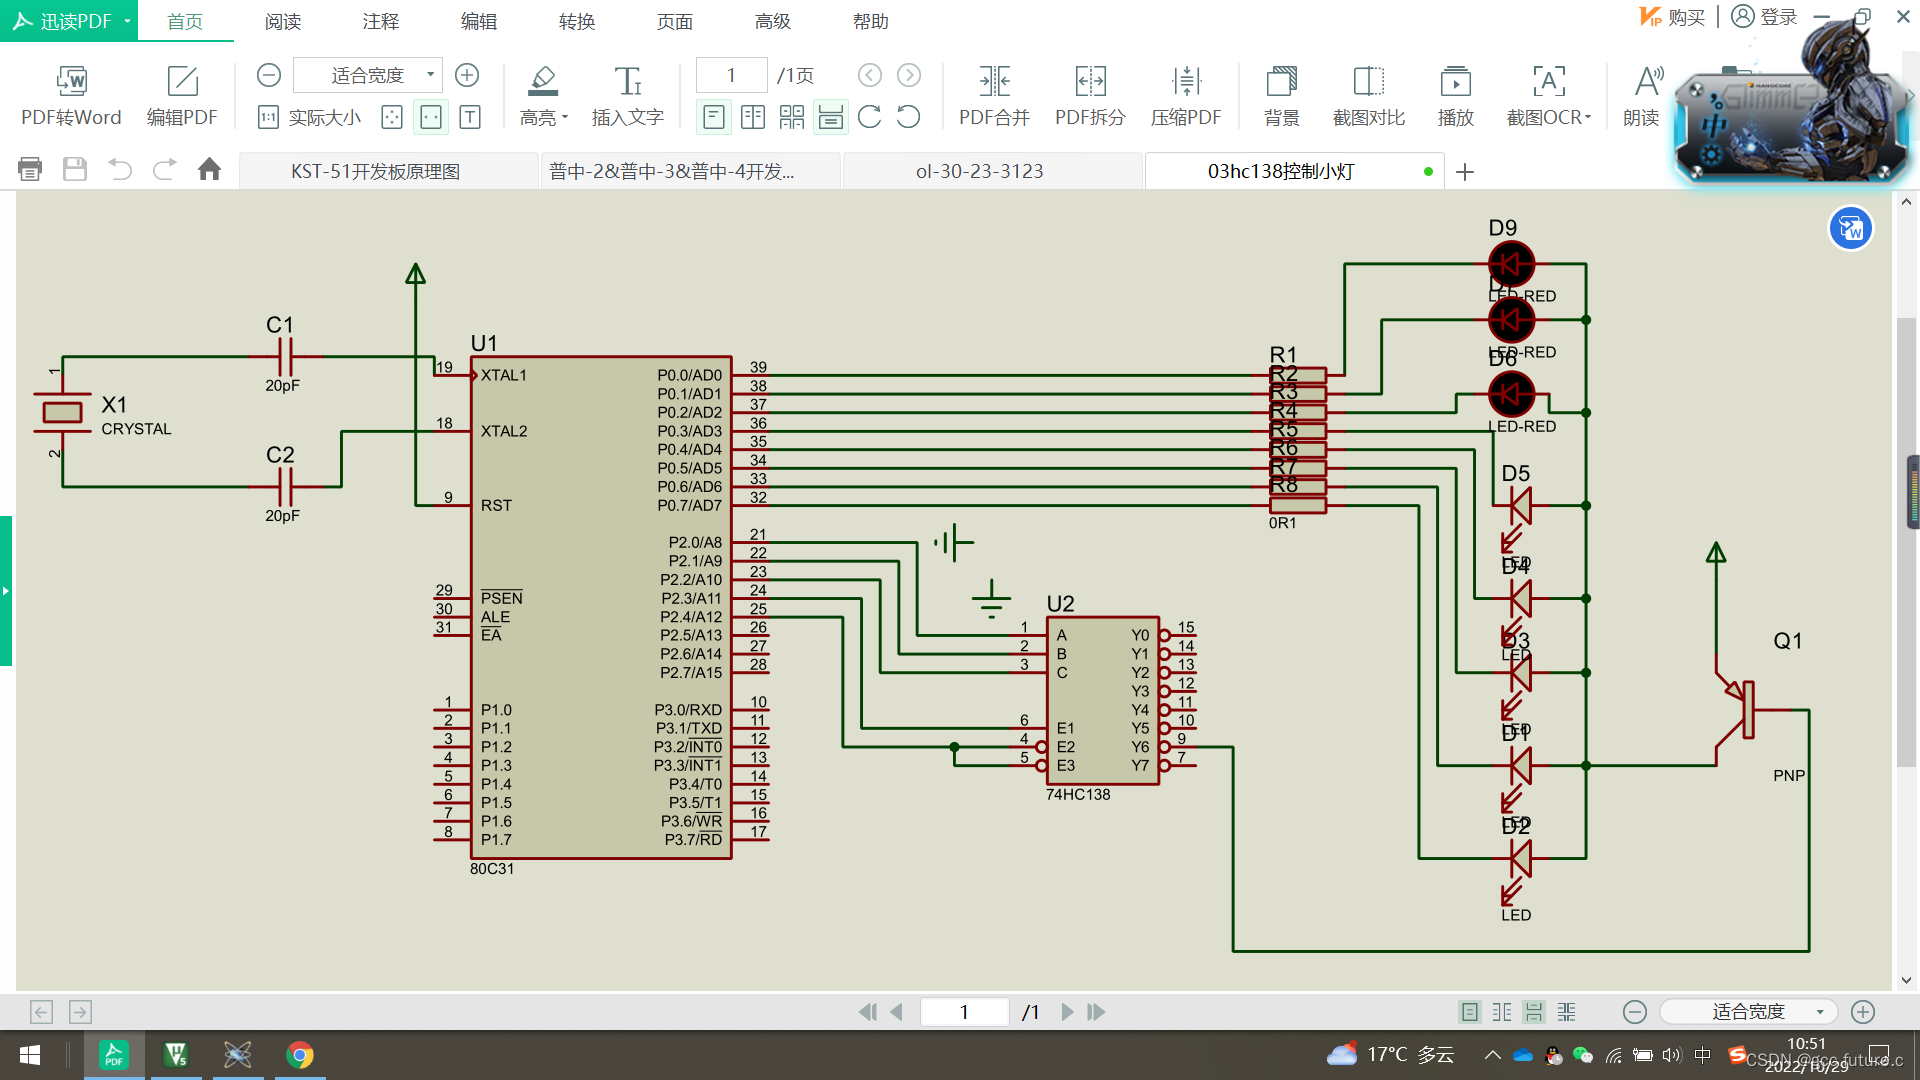Click the bottom bar page number field
Viewport: 1920px width, 1080px height.
[x=964, y=1012]
